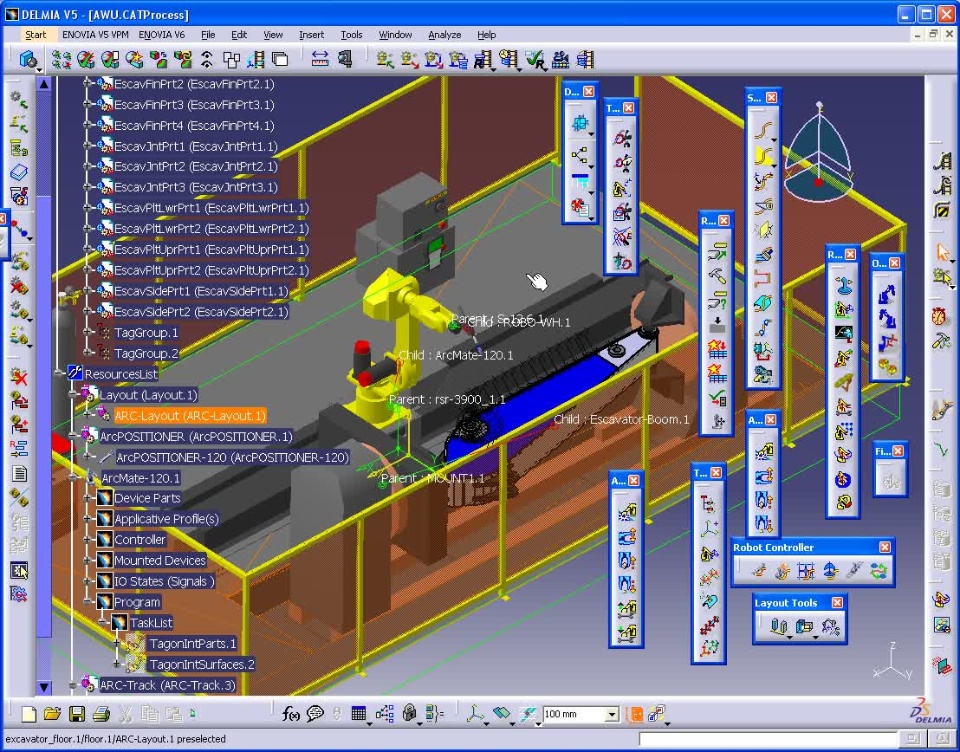Viewport: 960px width, 752px height.
Task: Click the Axis System icon
Action: [x=475, y=713]
